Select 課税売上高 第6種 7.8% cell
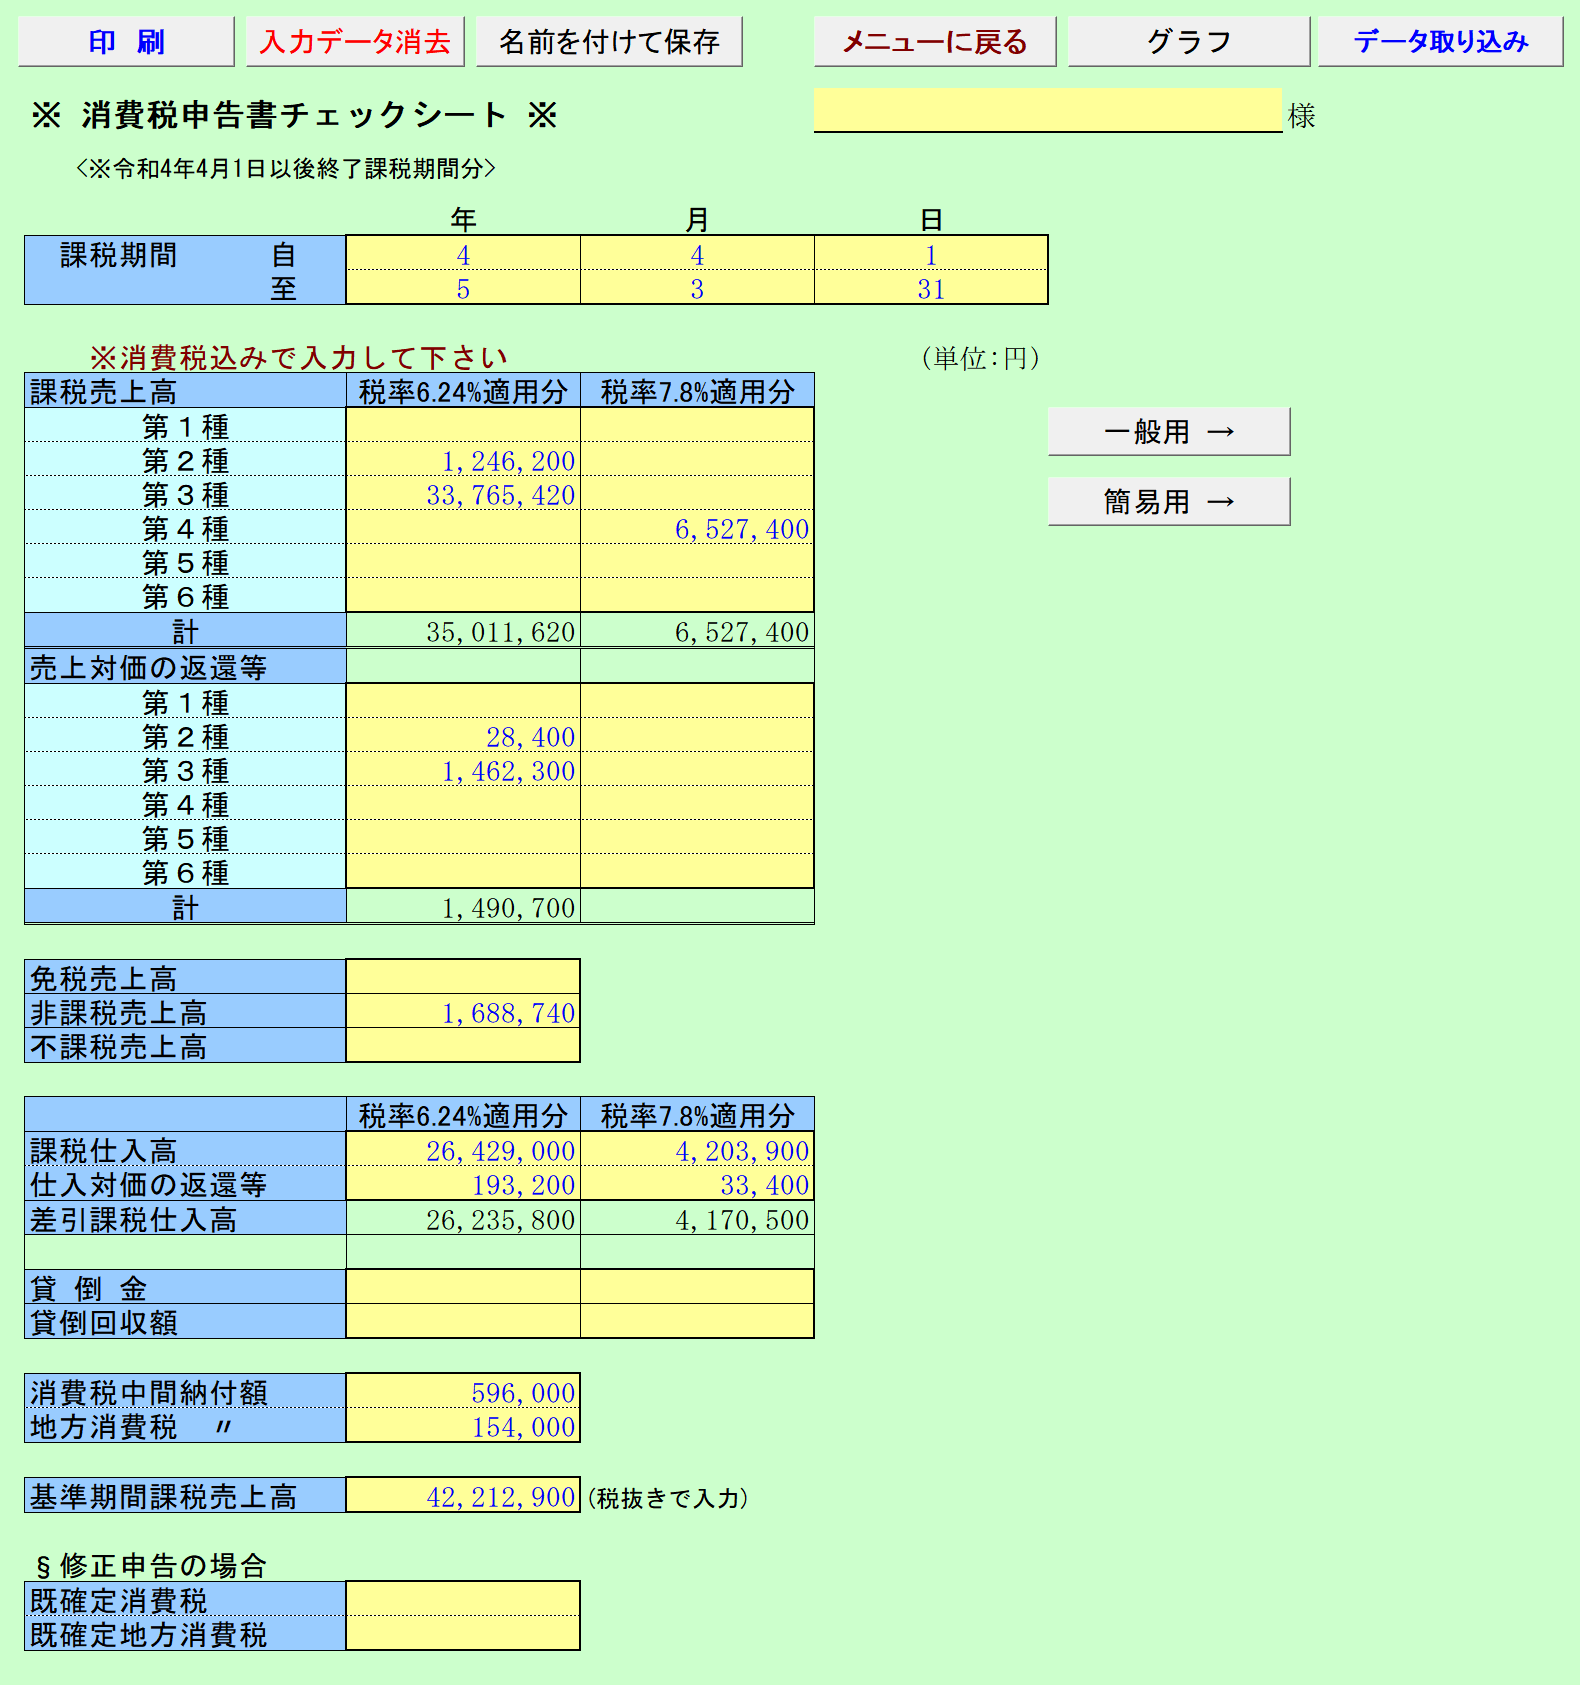Image resolution: width=1580 pixels, height=1685 pixels. pyautogui.click(x=697, y=596)
